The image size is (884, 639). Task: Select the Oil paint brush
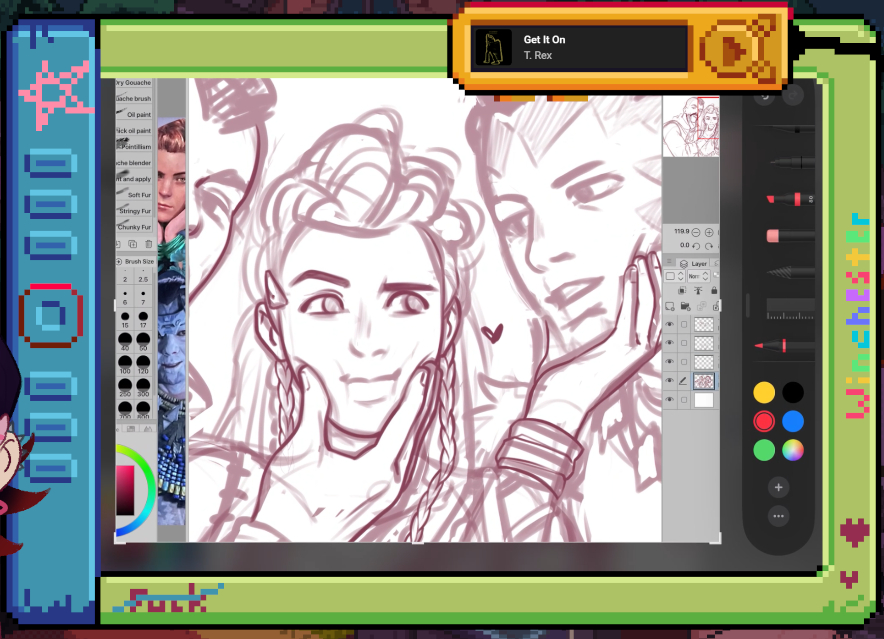point(134,115)
